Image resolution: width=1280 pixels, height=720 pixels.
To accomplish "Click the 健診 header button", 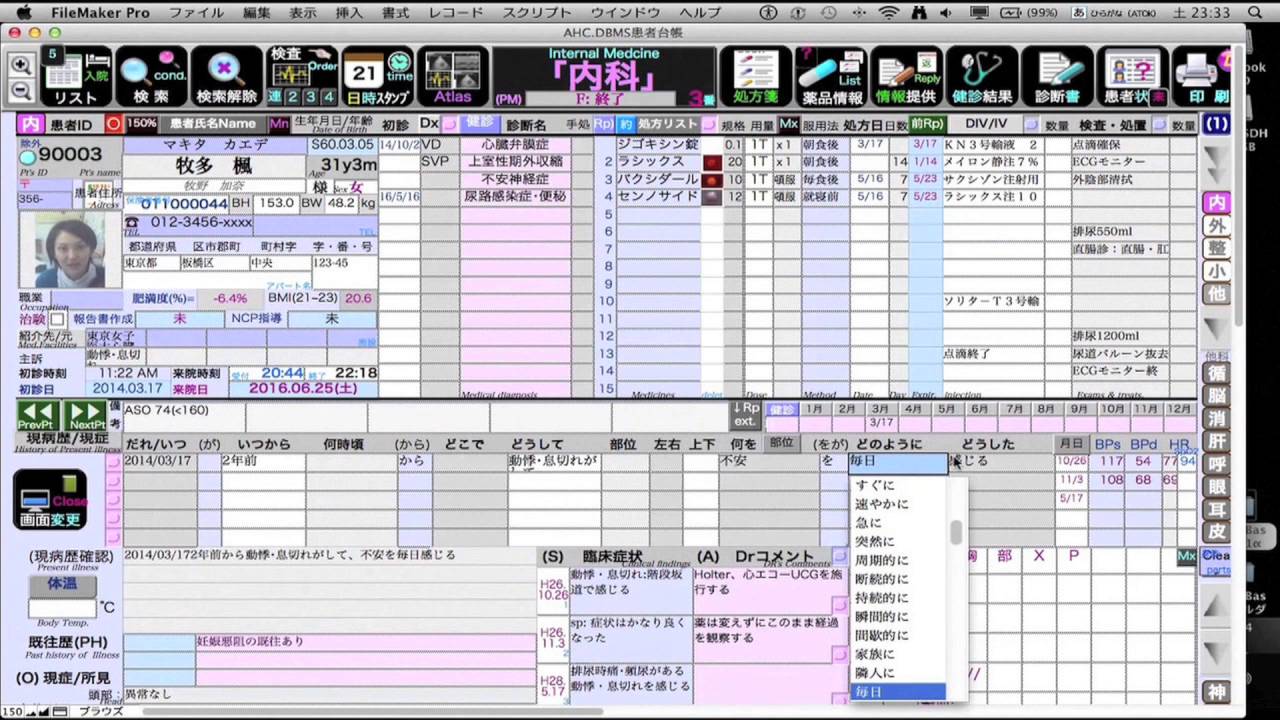I will [481, 124].
